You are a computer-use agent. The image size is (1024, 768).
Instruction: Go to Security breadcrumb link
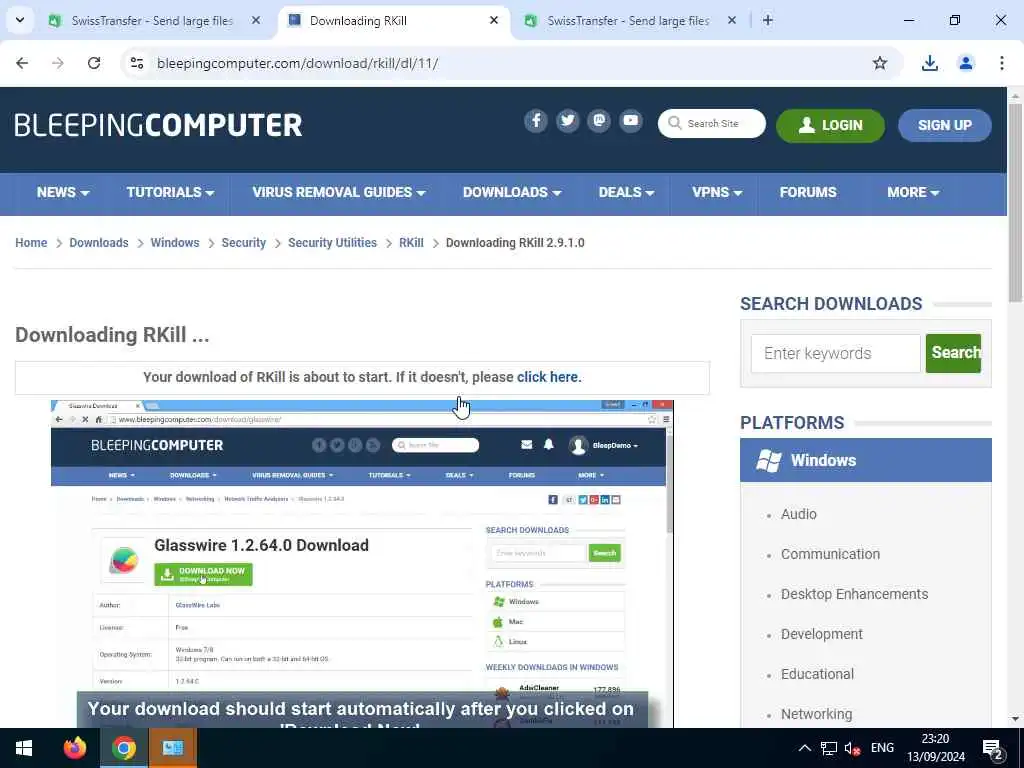tap(244, 243)
